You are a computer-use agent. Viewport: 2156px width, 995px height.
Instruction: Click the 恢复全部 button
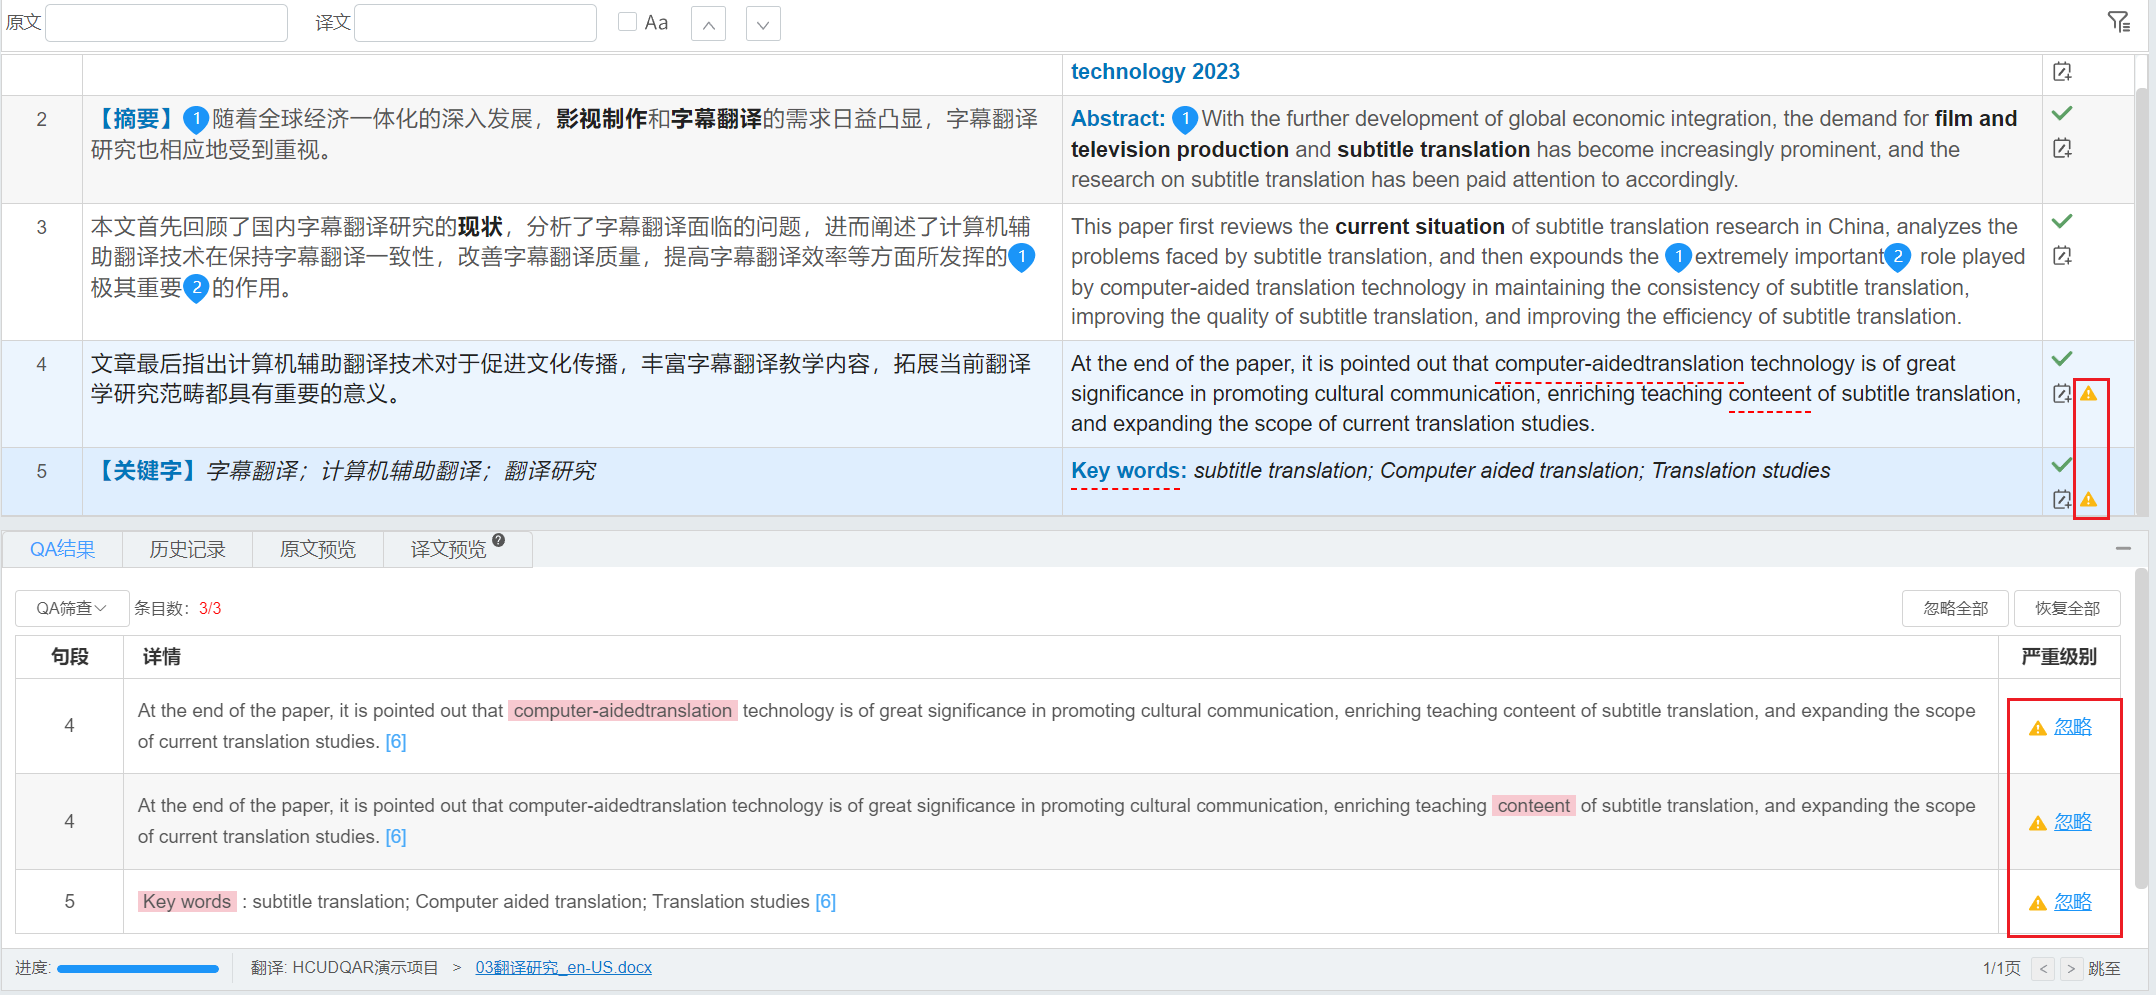tap(2067, 608)
